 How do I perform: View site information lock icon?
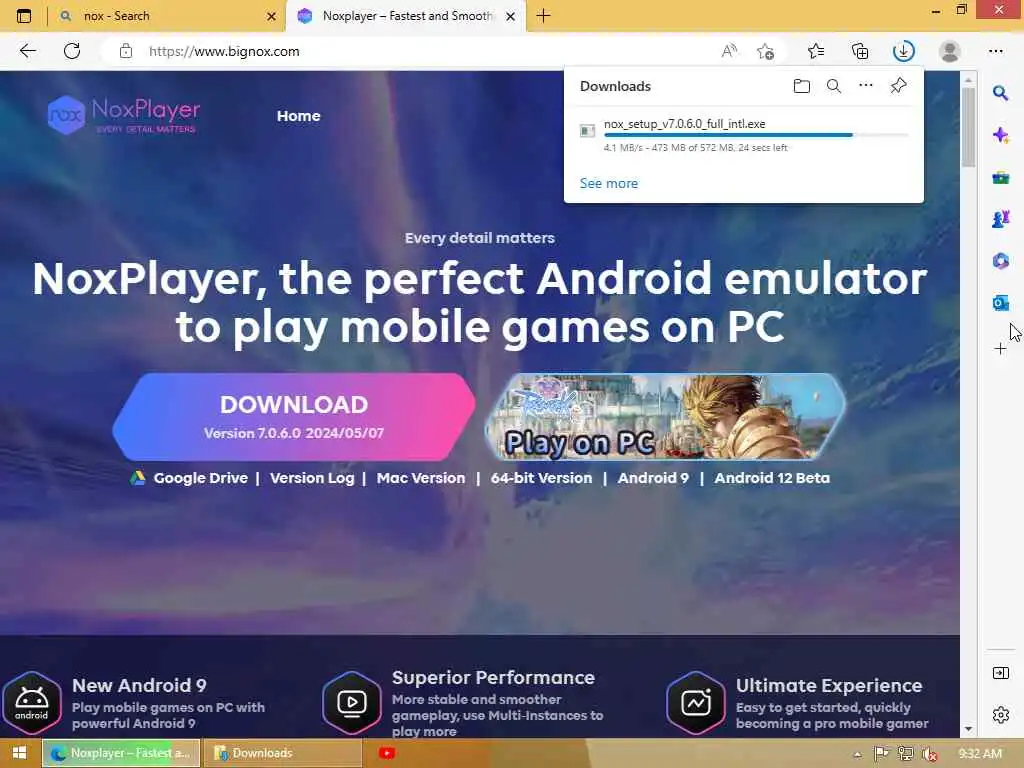[126, 51]
